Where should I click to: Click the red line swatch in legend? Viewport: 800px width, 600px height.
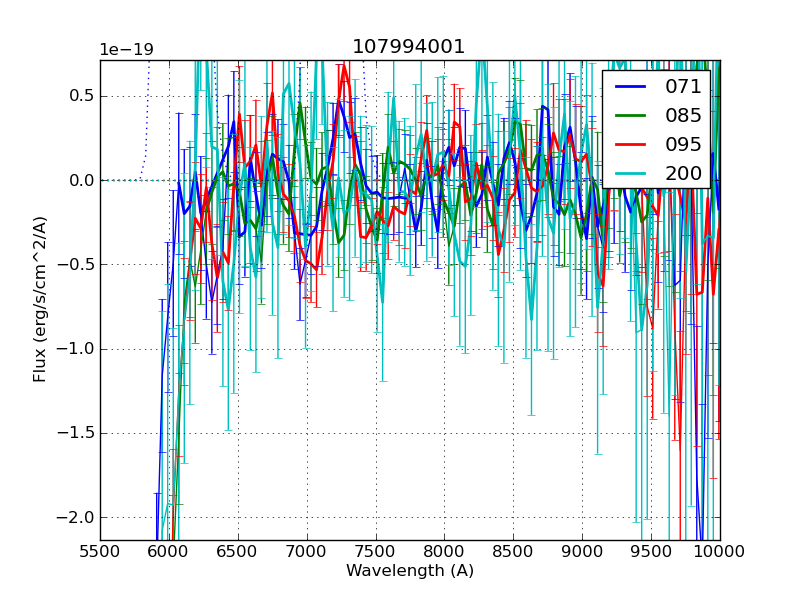tap(630, 144)
